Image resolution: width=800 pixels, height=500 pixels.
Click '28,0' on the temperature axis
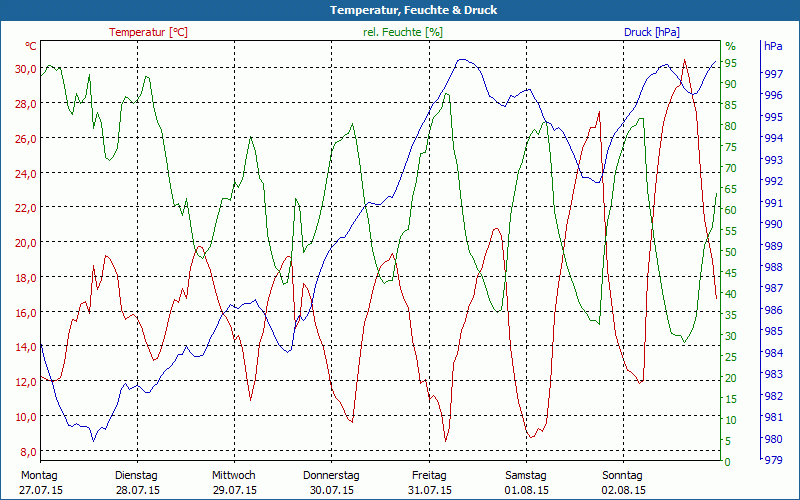coord(25,104)
